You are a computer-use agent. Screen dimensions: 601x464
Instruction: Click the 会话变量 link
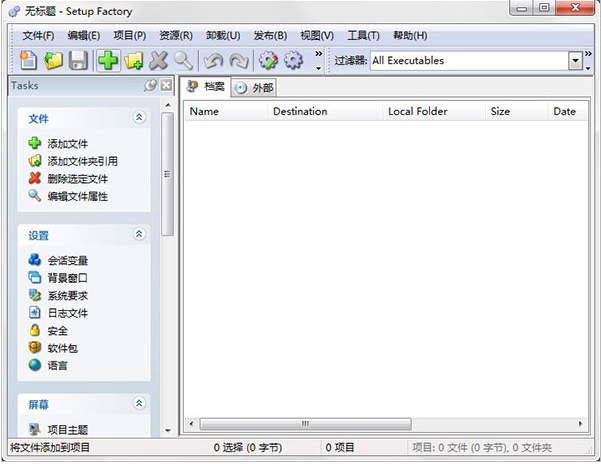67,261
